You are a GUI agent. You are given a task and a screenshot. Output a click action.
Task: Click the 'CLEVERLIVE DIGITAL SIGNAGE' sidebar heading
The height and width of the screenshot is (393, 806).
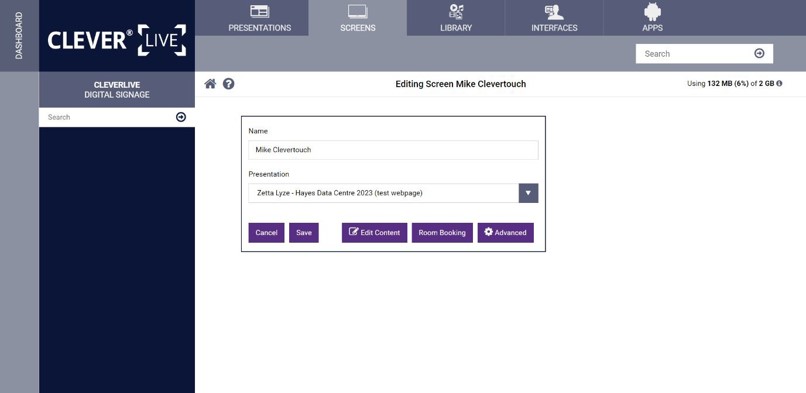click(117, 90)
